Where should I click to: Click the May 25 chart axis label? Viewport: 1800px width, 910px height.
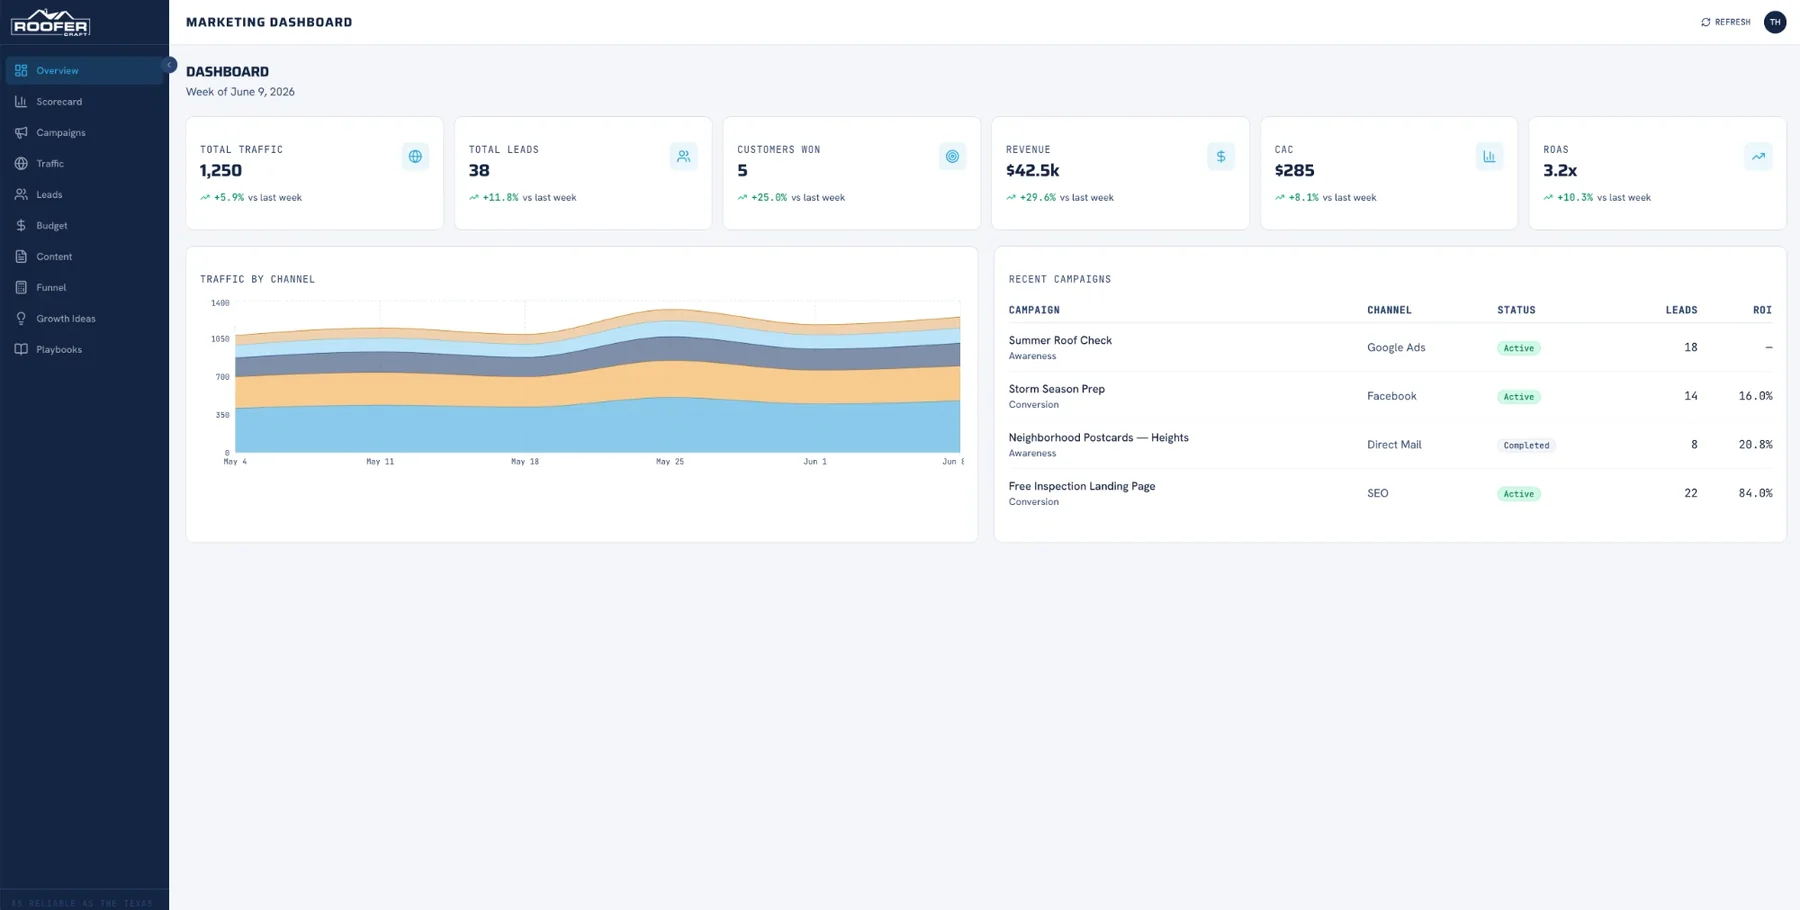(x=670, y=462)
